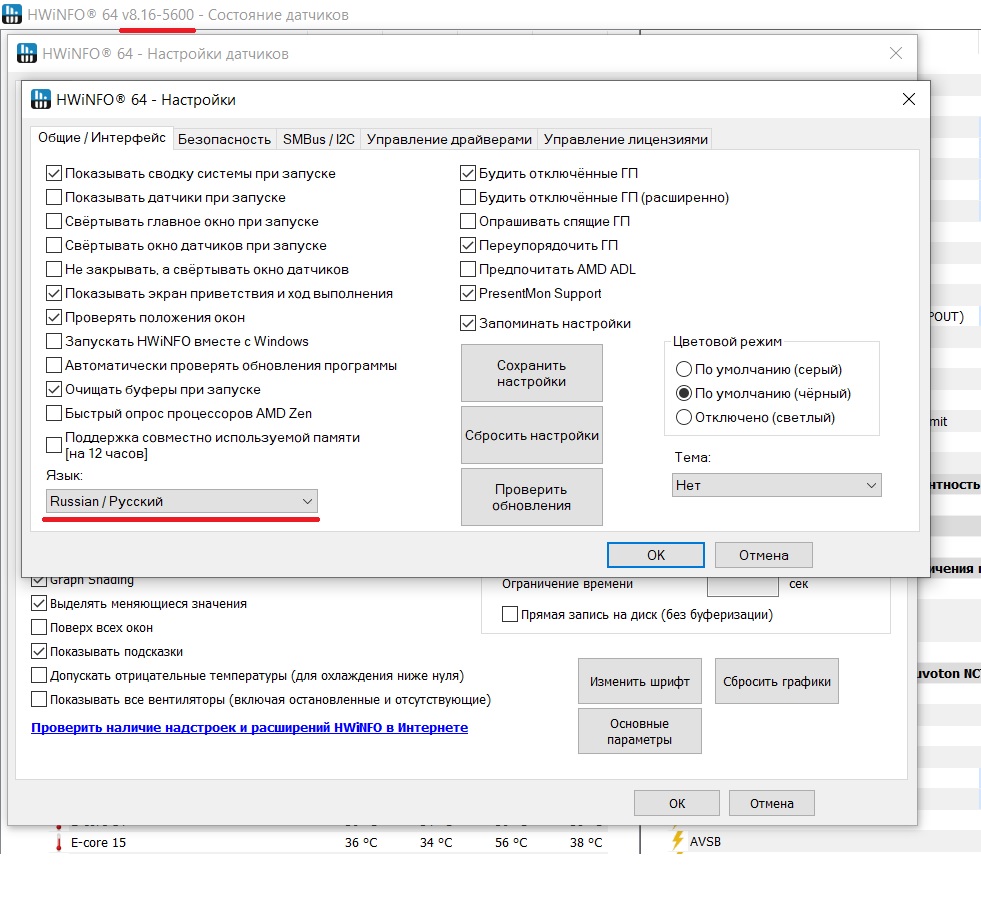Viewport: 981px width, 900px height.
Task: Open Управление лицензиями tab
Action: tap(626, 139)
